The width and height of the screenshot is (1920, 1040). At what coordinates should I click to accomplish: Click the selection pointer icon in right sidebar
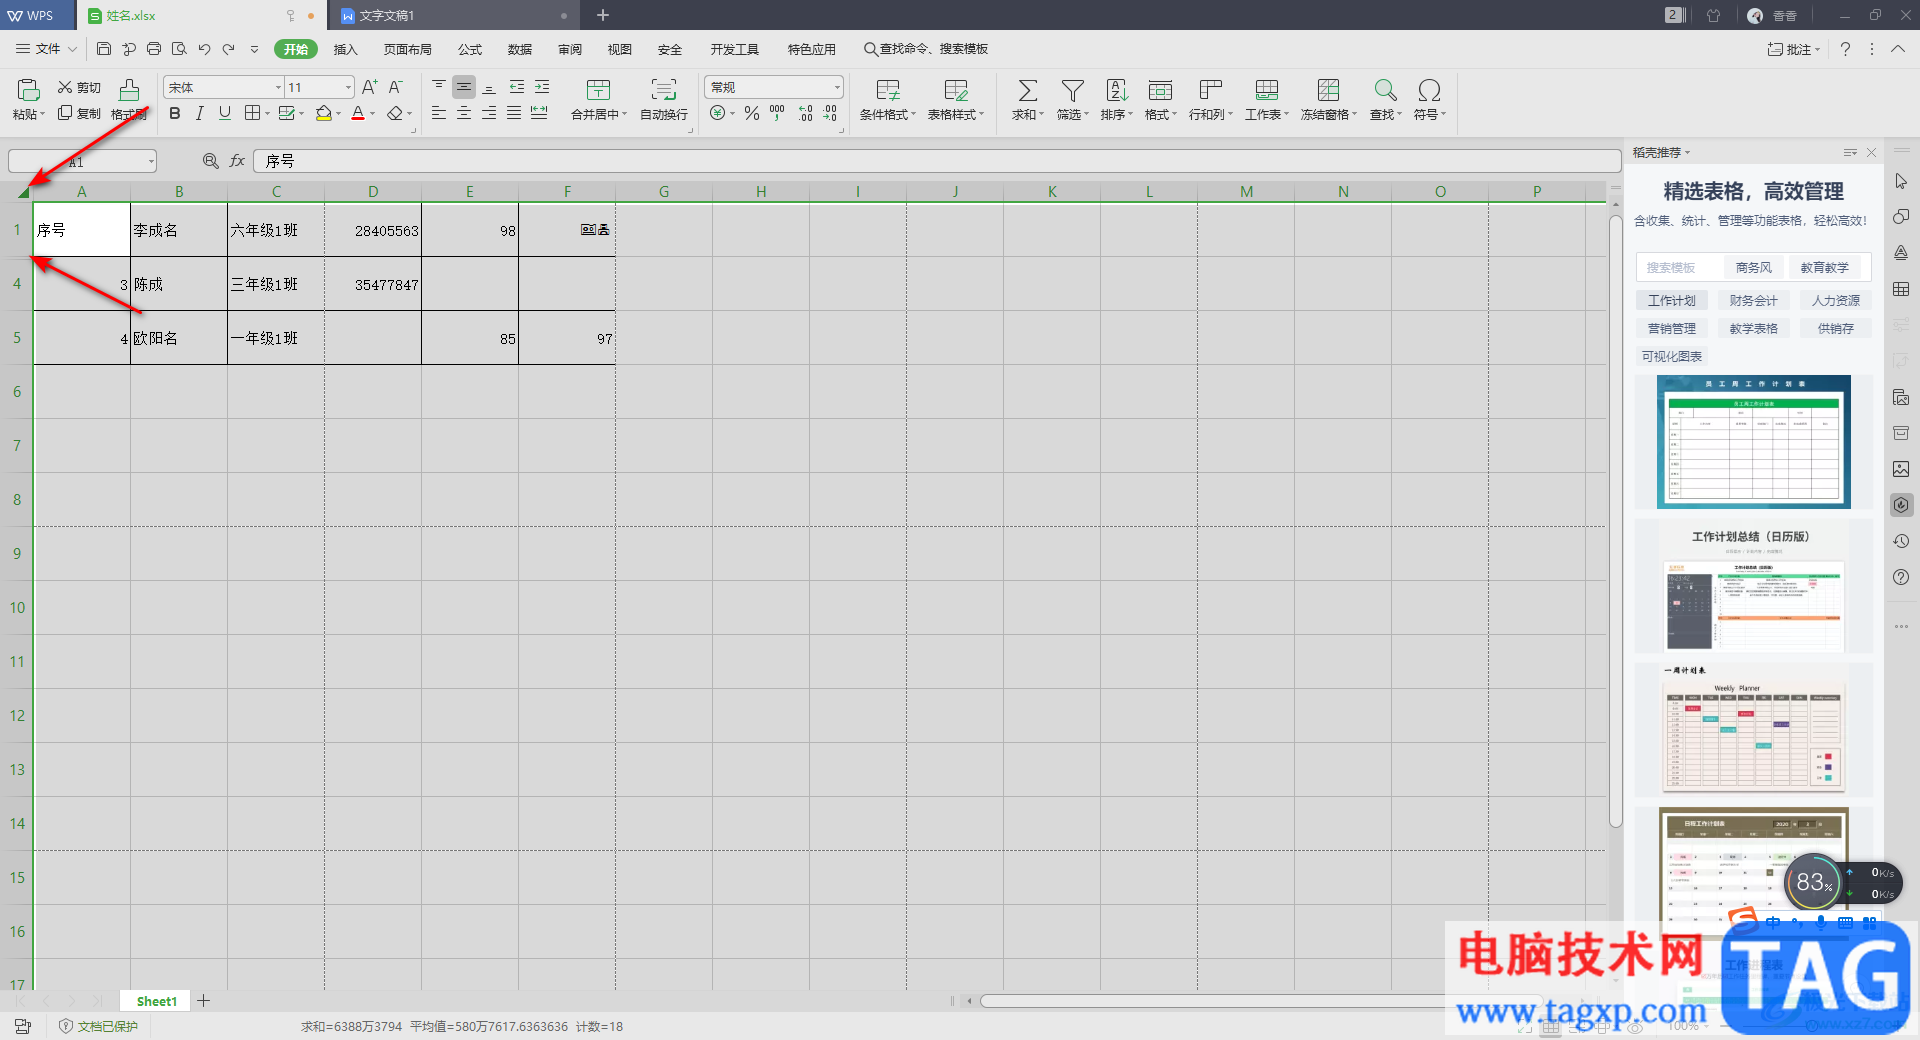[1901, 181]
